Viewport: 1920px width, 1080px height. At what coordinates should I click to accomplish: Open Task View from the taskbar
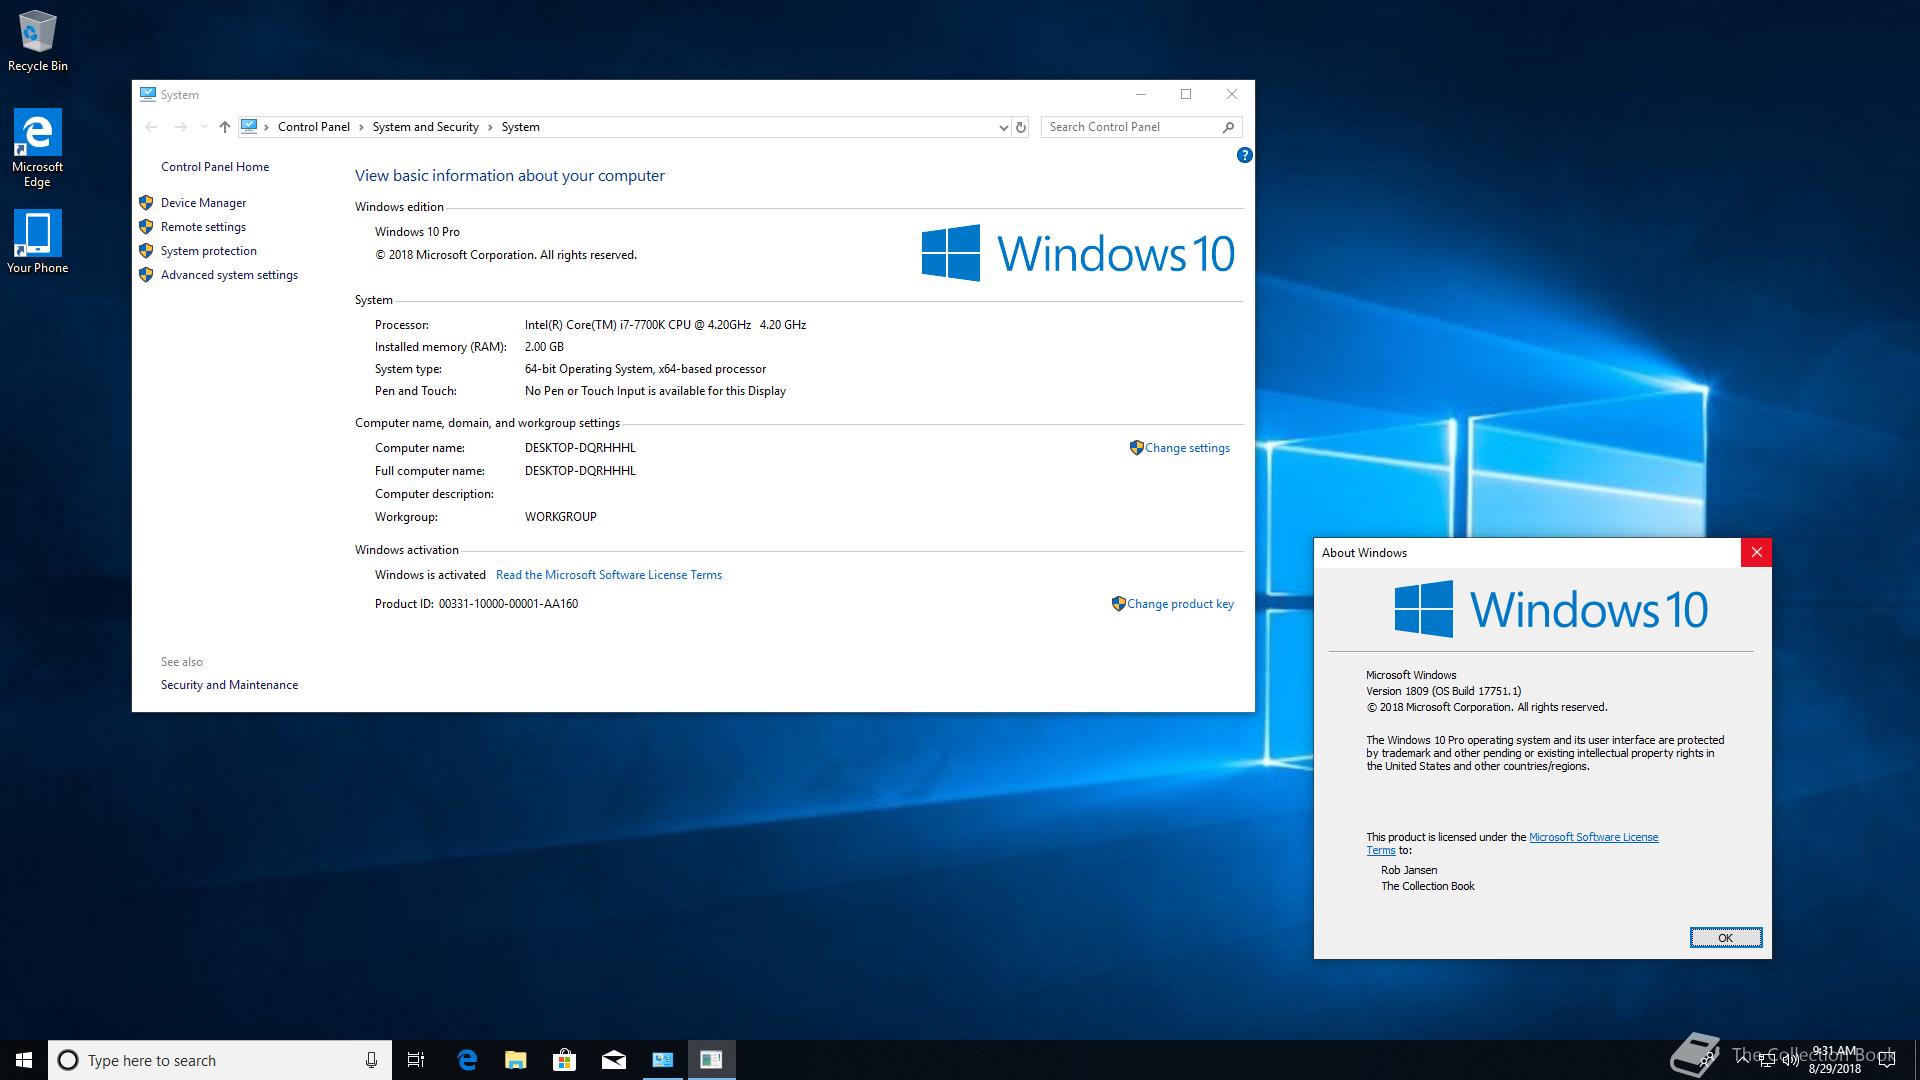pyautogui.click(x=416, y=1060)
